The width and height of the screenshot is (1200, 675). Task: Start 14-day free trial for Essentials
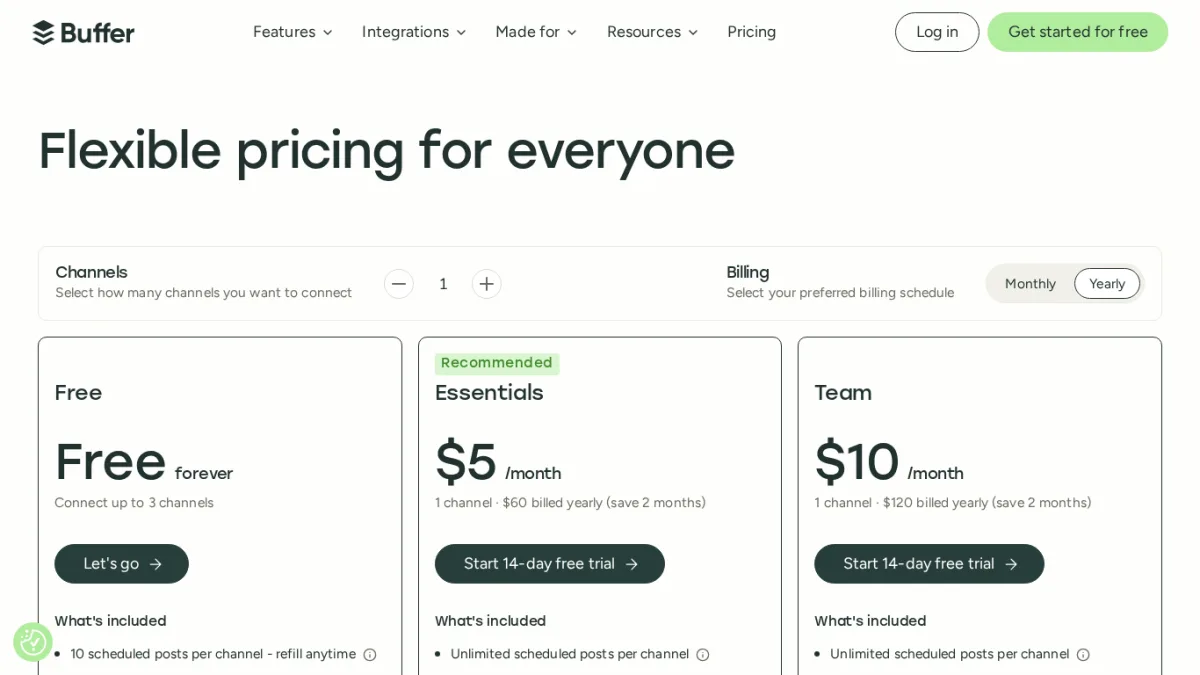pos(550,564)
